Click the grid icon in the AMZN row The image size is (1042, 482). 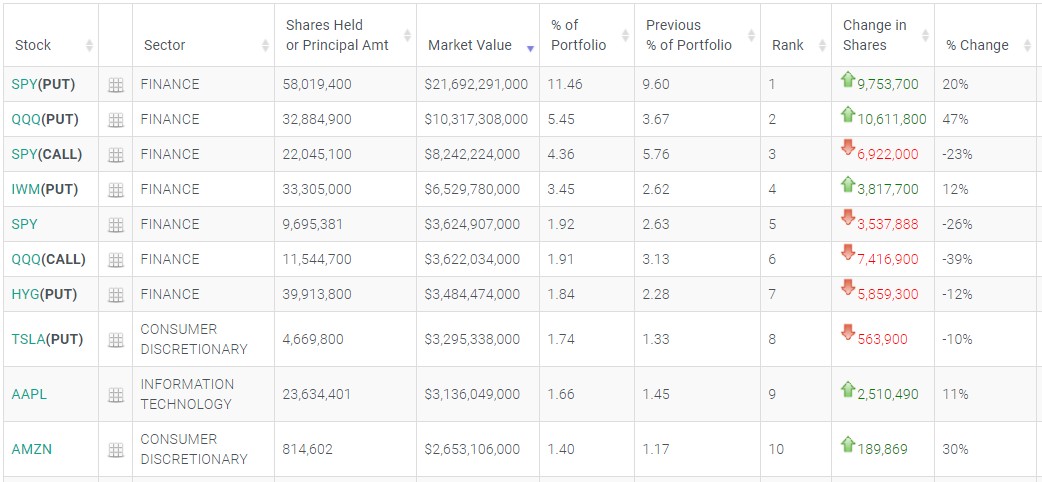(x=116, y=450)
